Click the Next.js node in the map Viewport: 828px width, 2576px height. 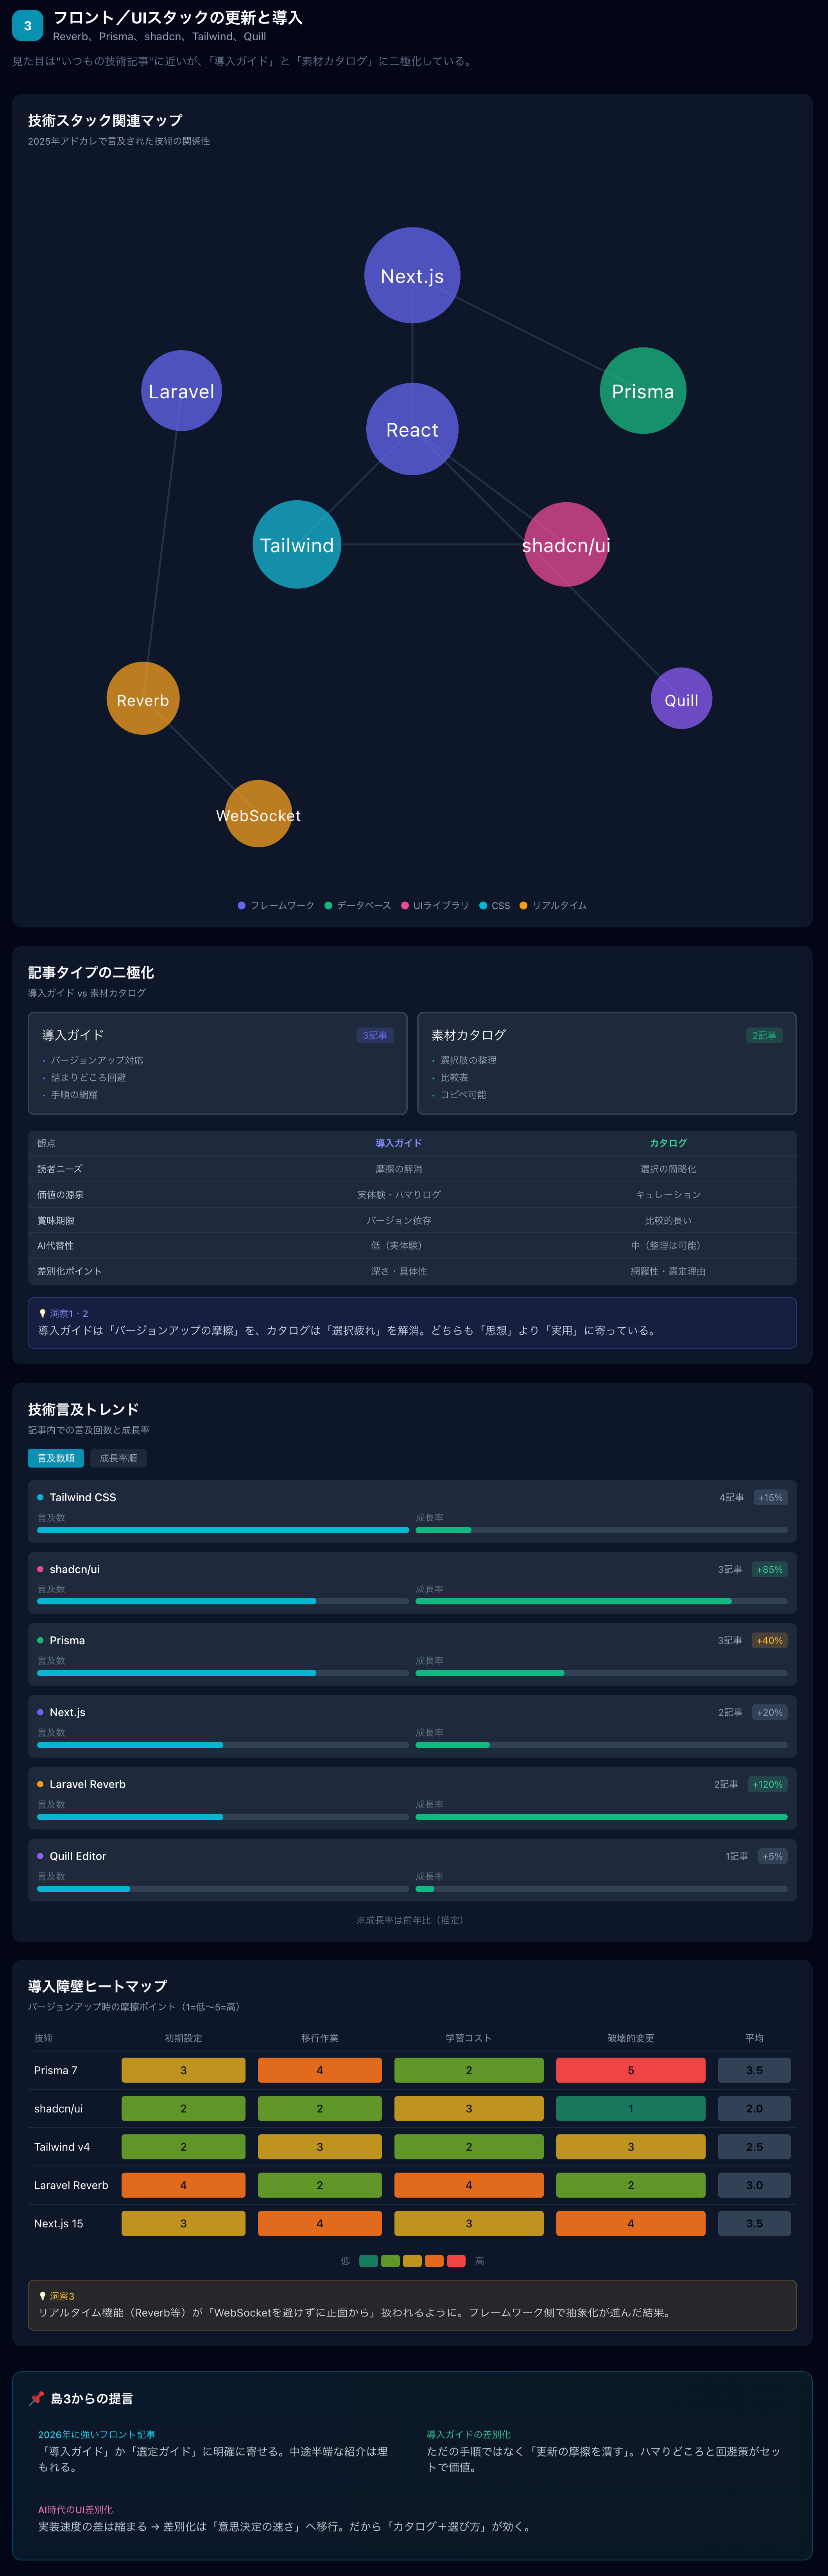(412, 275)
